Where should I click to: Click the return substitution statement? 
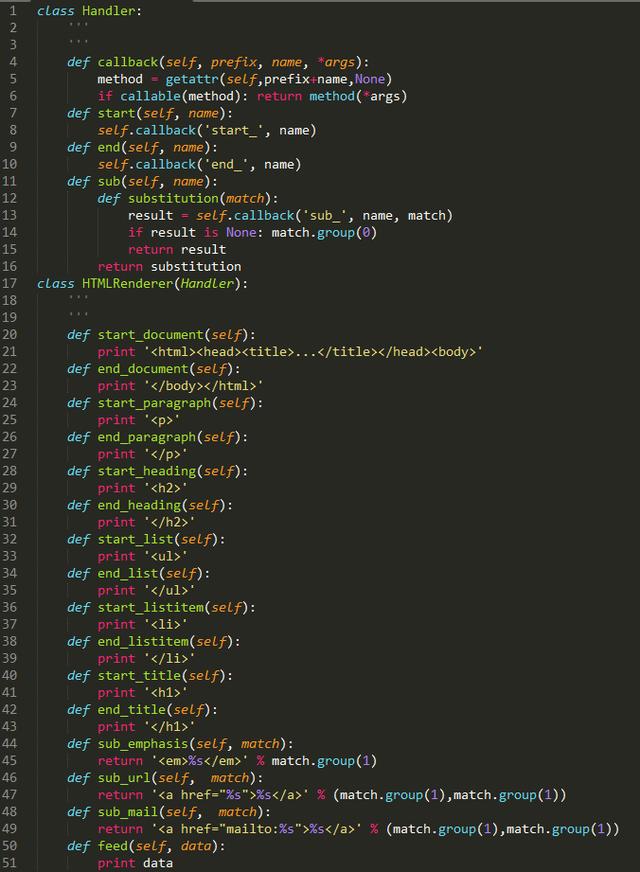click(x=170, y=266)
